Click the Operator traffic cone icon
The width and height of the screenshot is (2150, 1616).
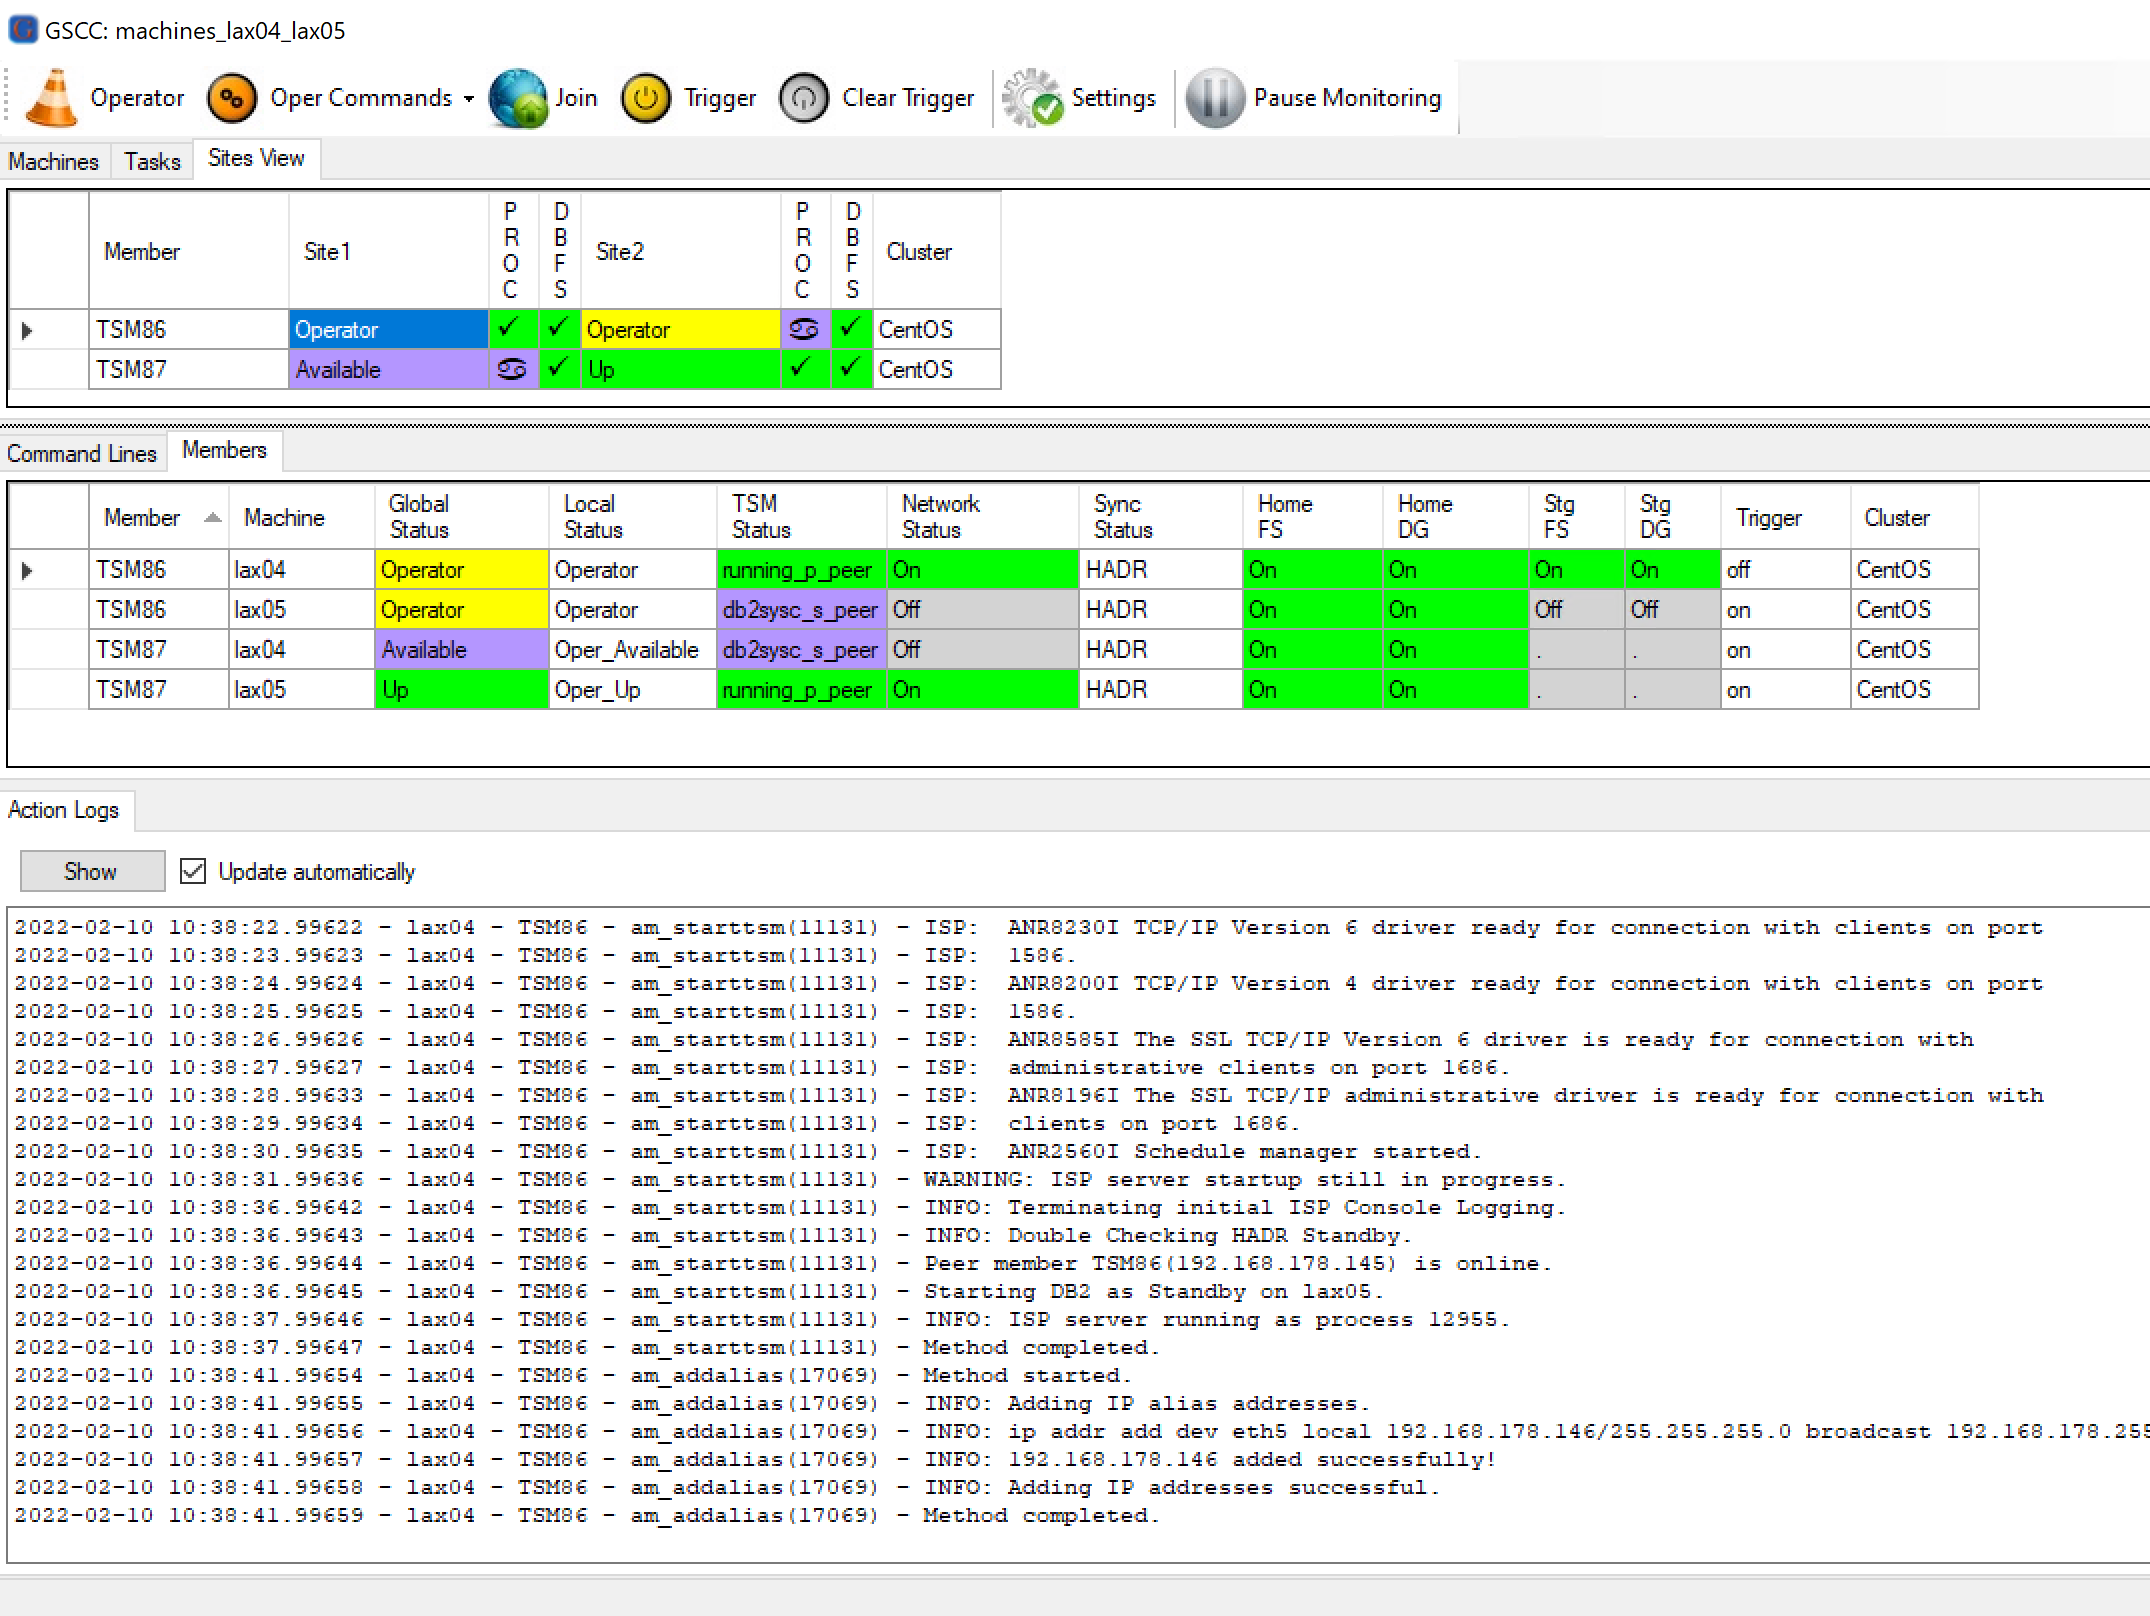50,98
